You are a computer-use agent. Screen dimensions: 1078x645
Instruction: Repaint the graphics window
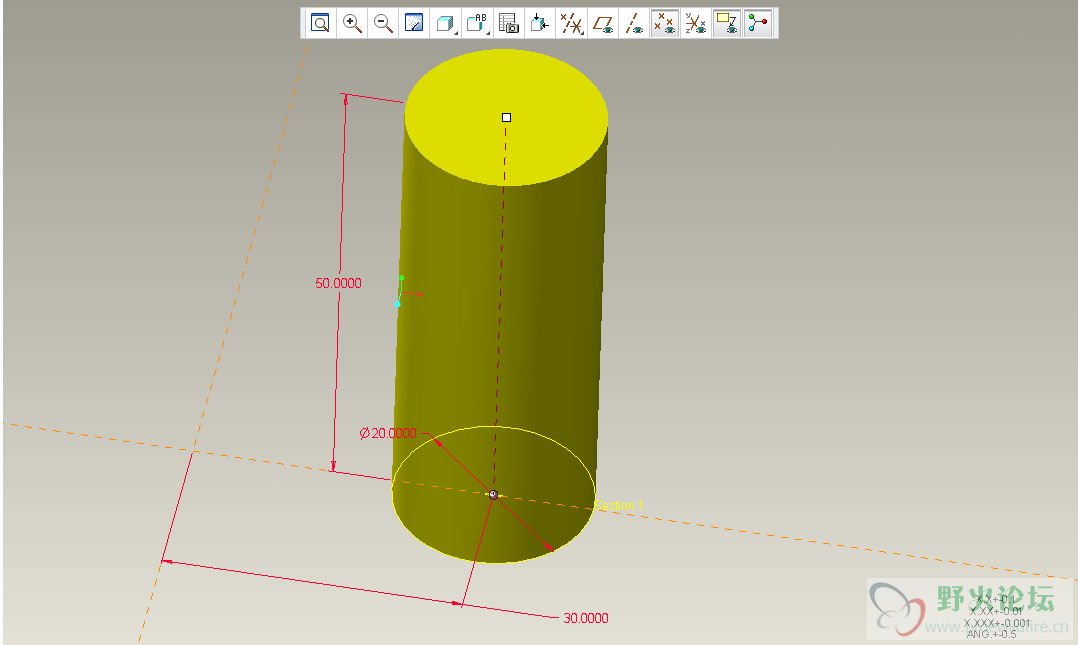pyautogui.click(x=414, y=23)
